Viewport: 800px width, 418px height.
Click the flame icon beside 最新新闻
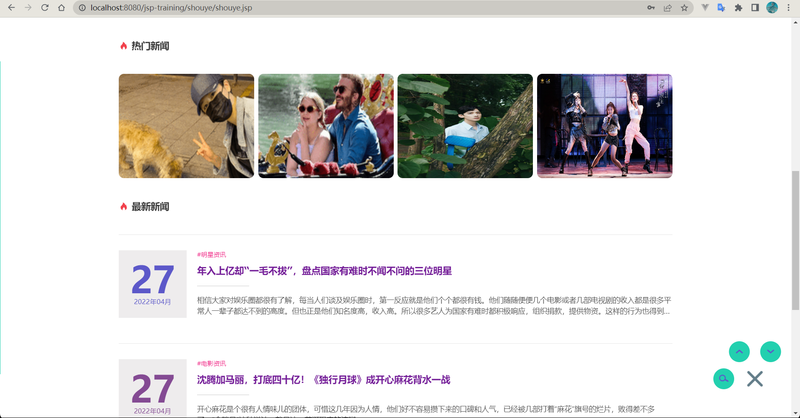(x=123, y=207)
